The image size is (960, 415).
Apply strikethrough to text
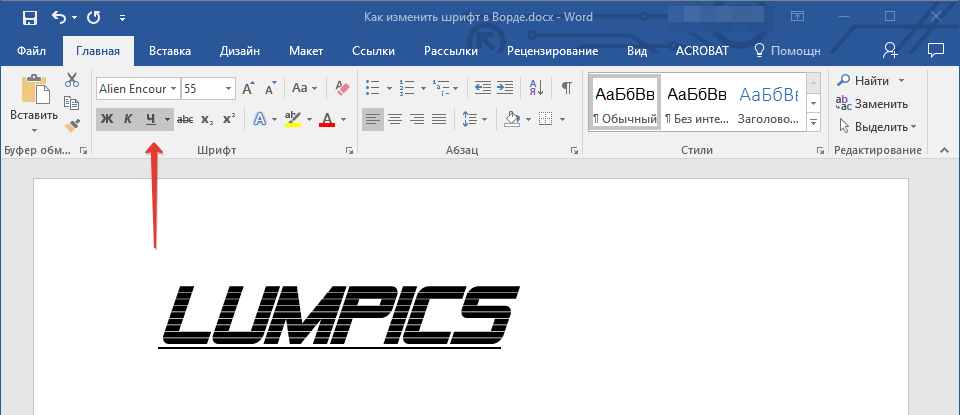pos(185,119)
